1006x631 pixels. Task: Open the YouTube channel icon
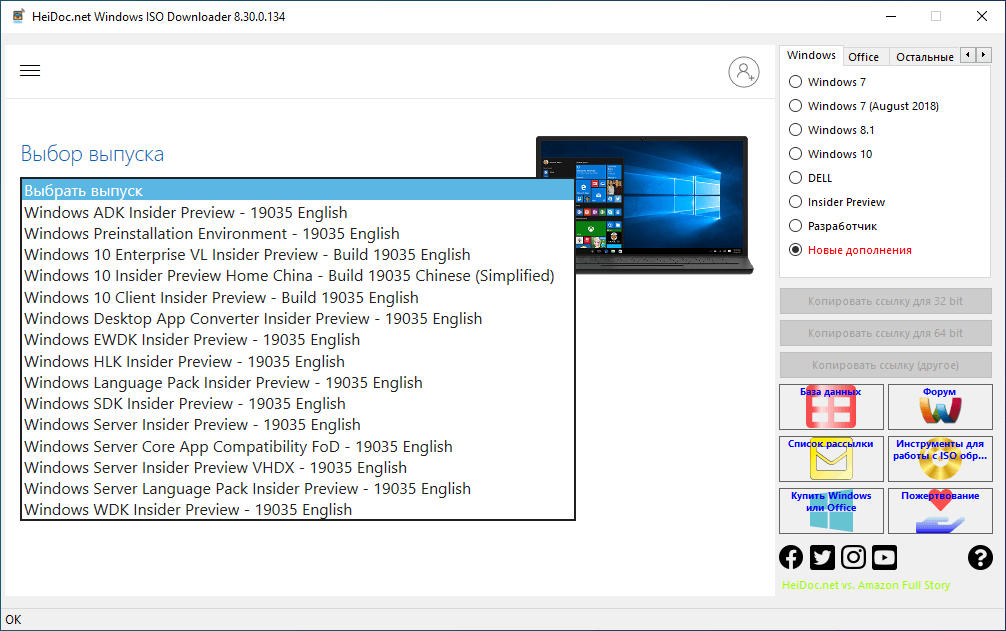pyautogui.click(x=884, y=557)
